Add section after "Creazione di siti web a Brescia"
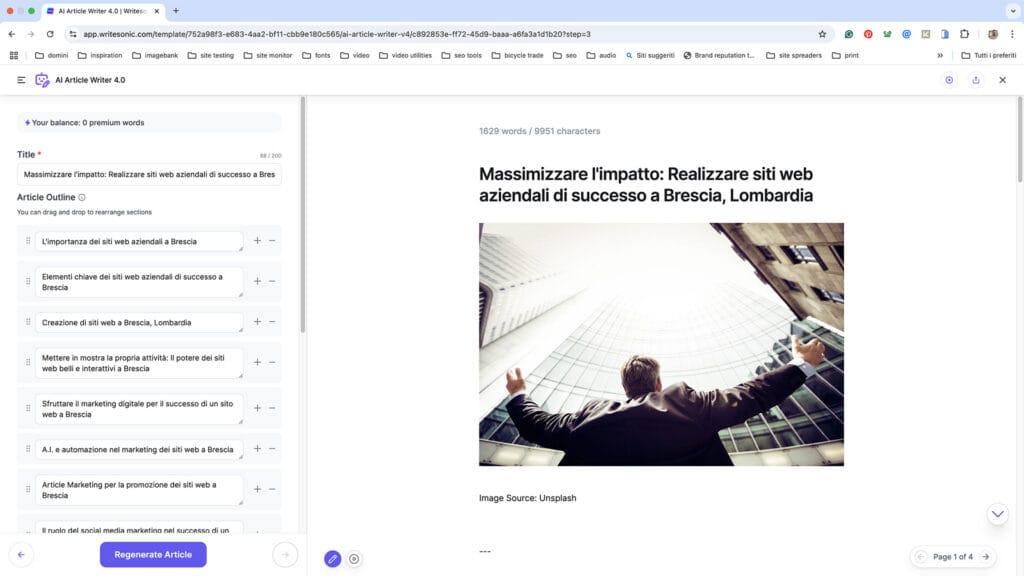Image resolution: width=1024 pixels, height=576 pixels. tap(257, 322)
